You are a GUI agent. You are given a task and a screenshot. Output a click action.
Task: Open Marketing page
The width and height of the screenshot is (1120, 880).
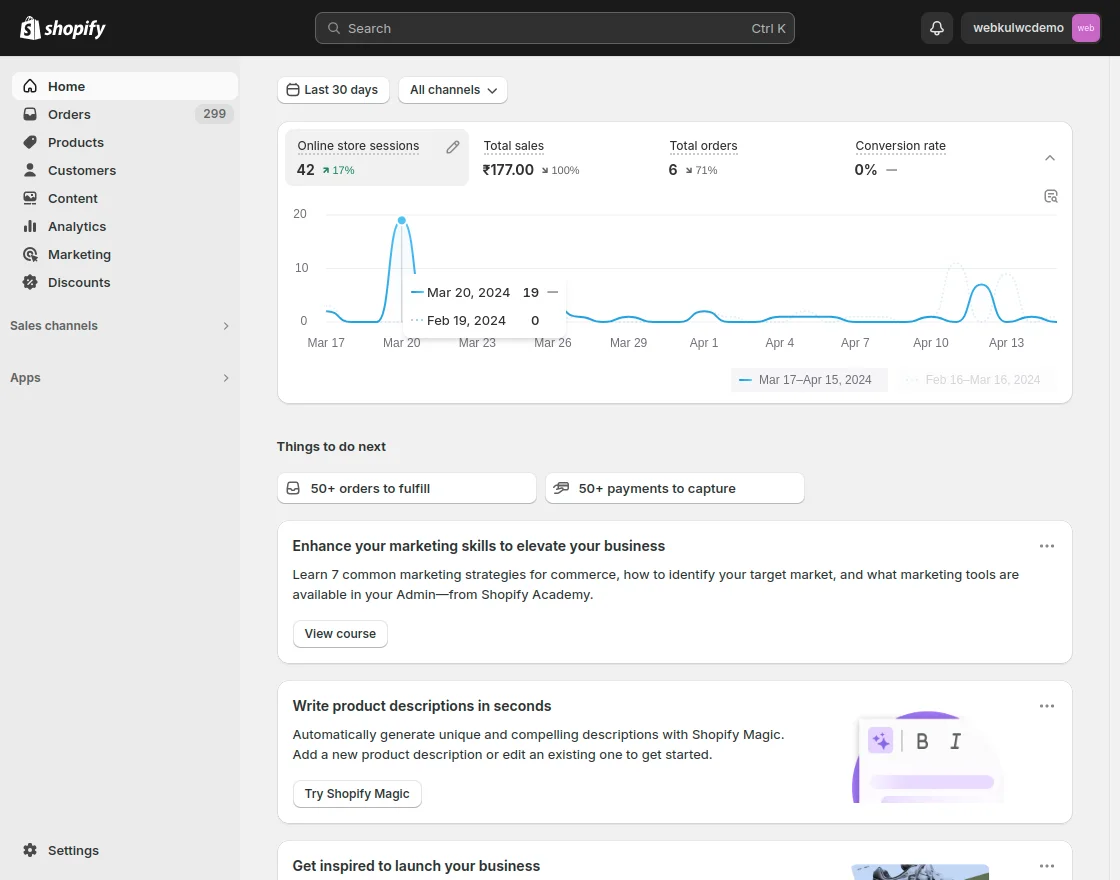pos(125,254)
